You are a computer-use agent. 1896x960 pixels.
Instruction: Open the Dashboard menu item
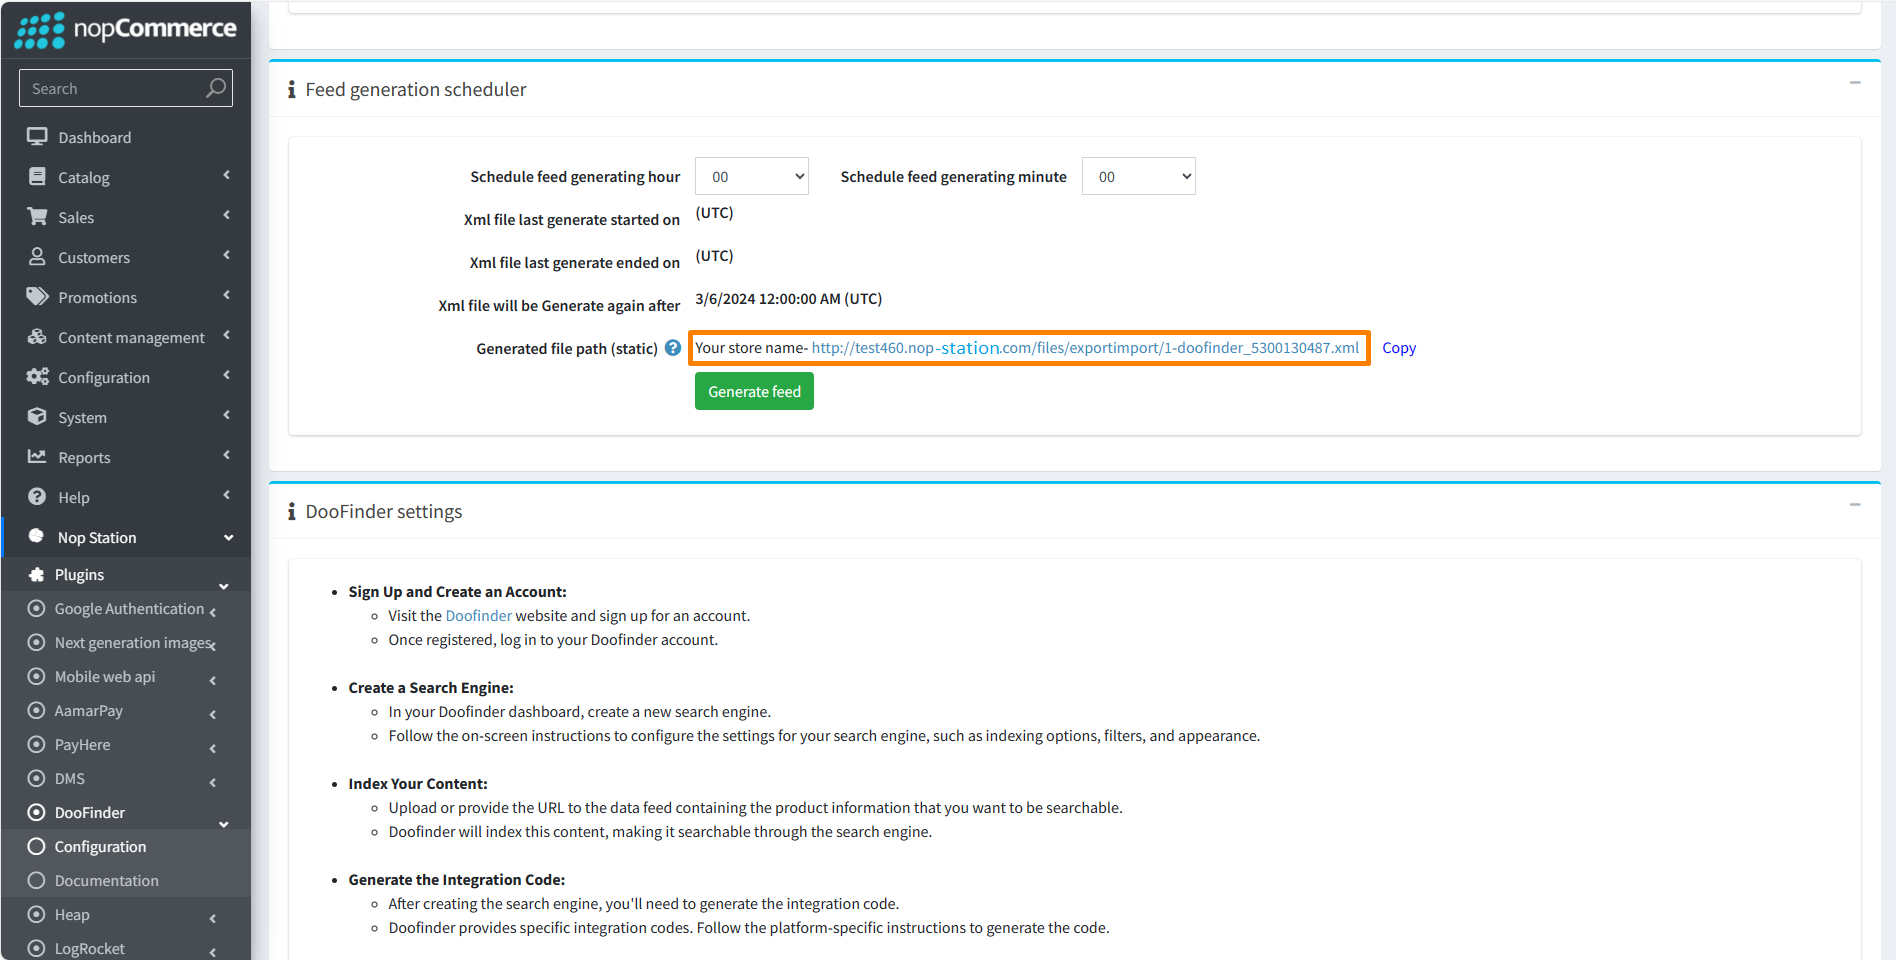pos(126,137)
